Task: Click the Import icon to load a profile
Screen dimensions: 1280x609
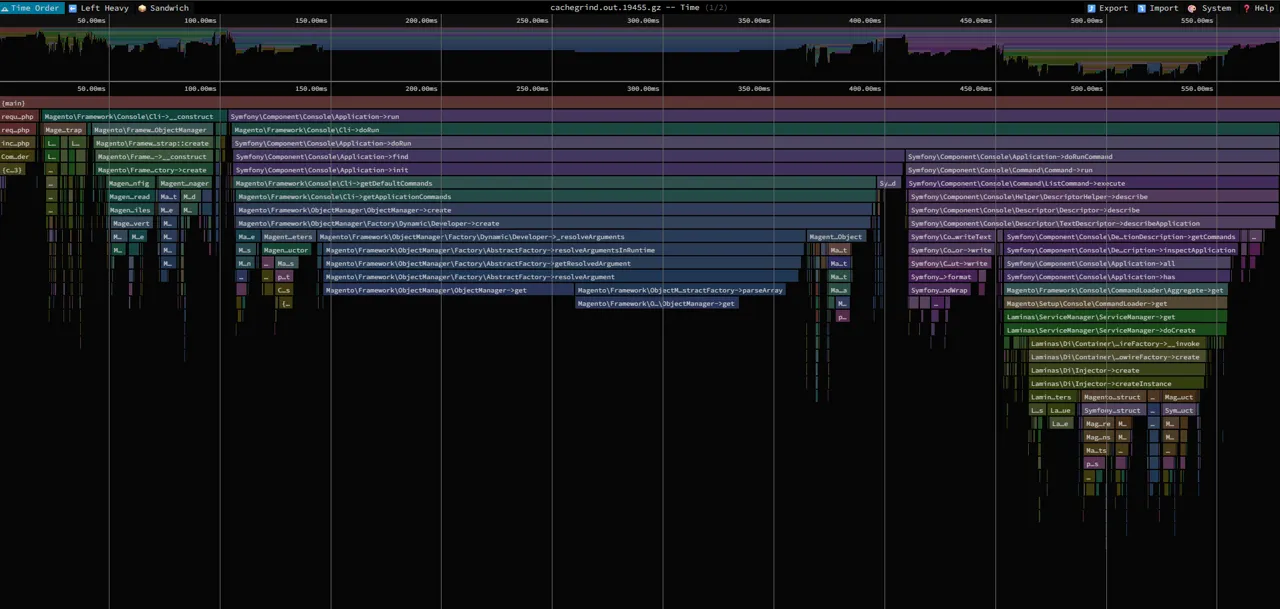Action: 1157,8
